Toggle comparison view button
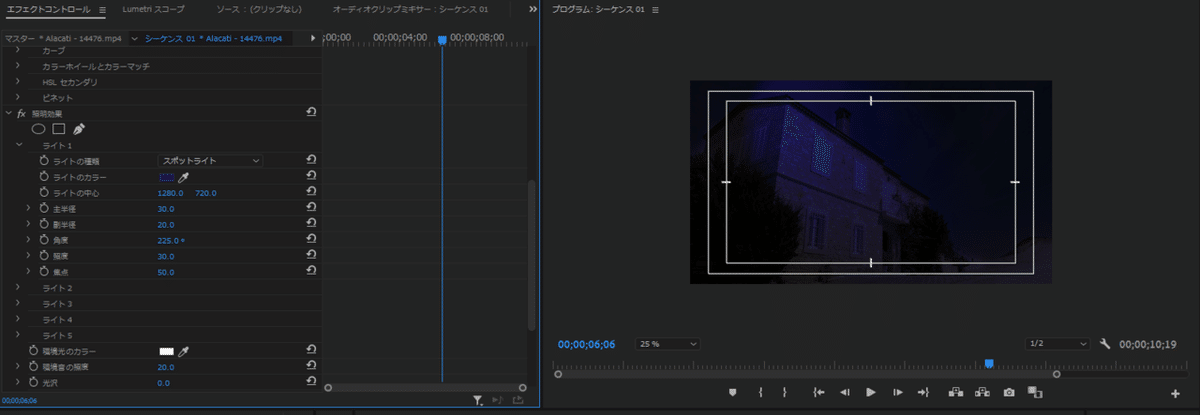 pyautogui.click(x=1034, y=392)
